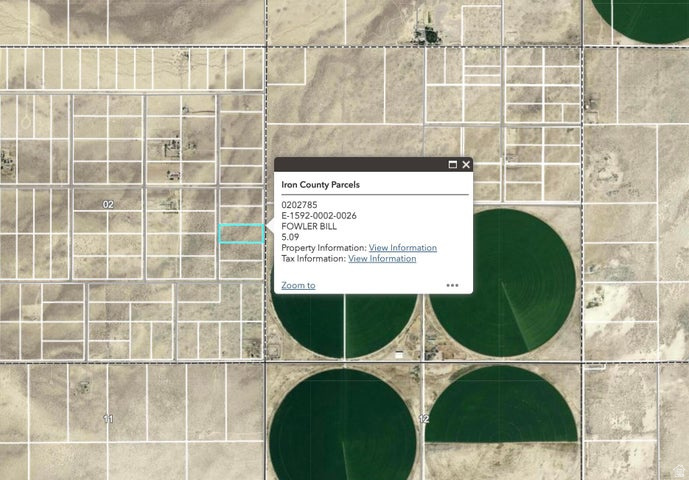Click the 5.09 acreage value
689x480 pixels.
[290, 237]
